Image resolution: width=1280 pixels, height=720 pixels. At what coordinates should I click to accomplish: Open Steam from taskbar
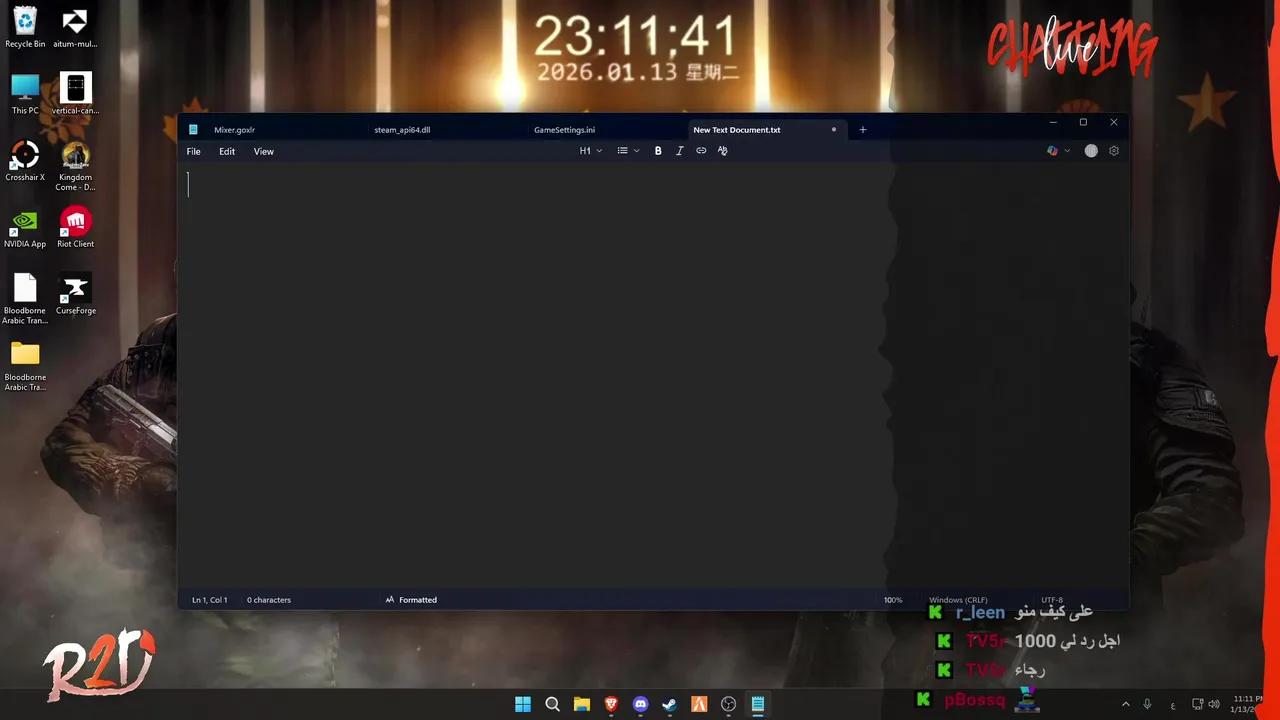point(670,704)
